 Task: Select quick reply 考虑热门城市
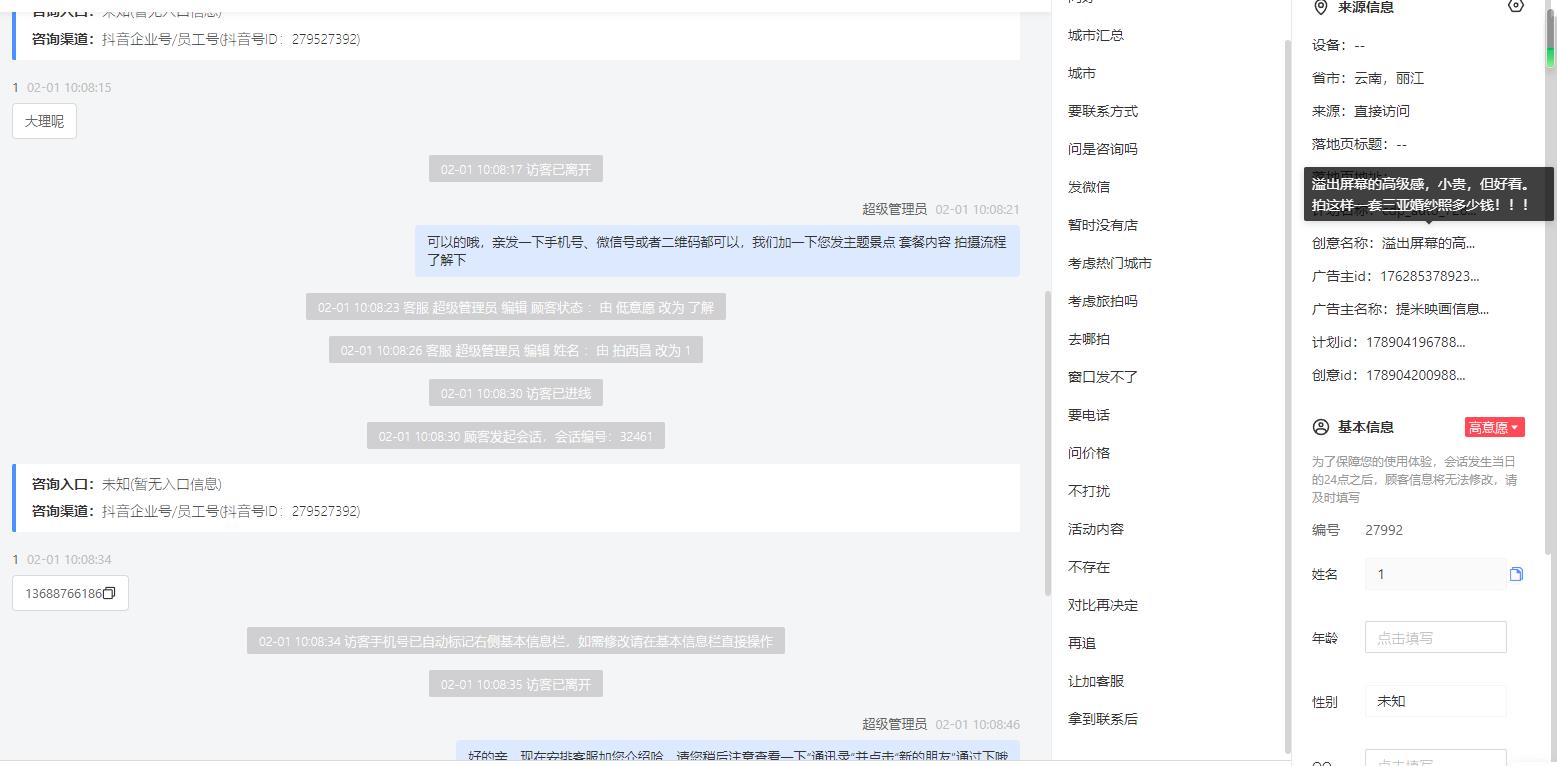[x=1110, y=263]
